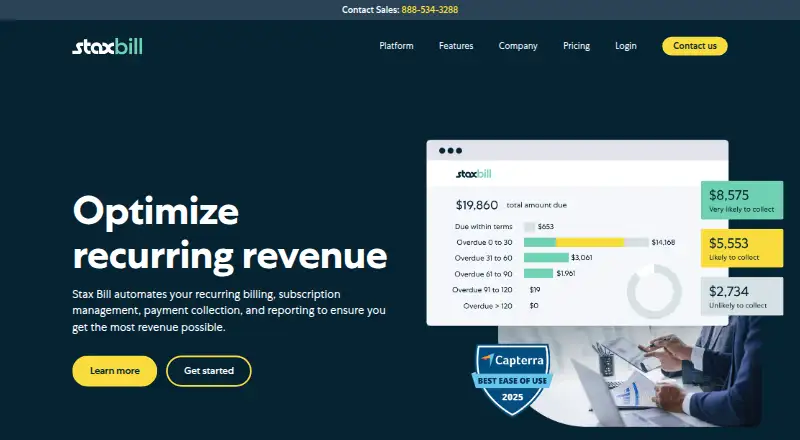Image resolution: width=800 pixels, height=440 pixels.
Task: Click the office meeting photo thumbnail
Action: click(x=630, y=376)
